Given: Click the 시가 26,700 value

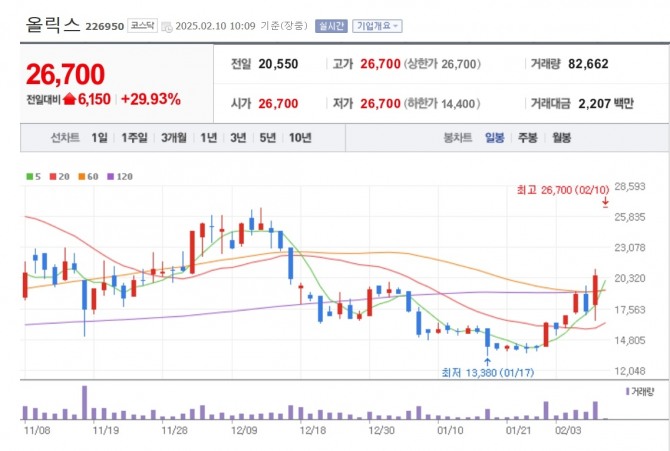Looking at the screenshot, I should tap(278, 103).
